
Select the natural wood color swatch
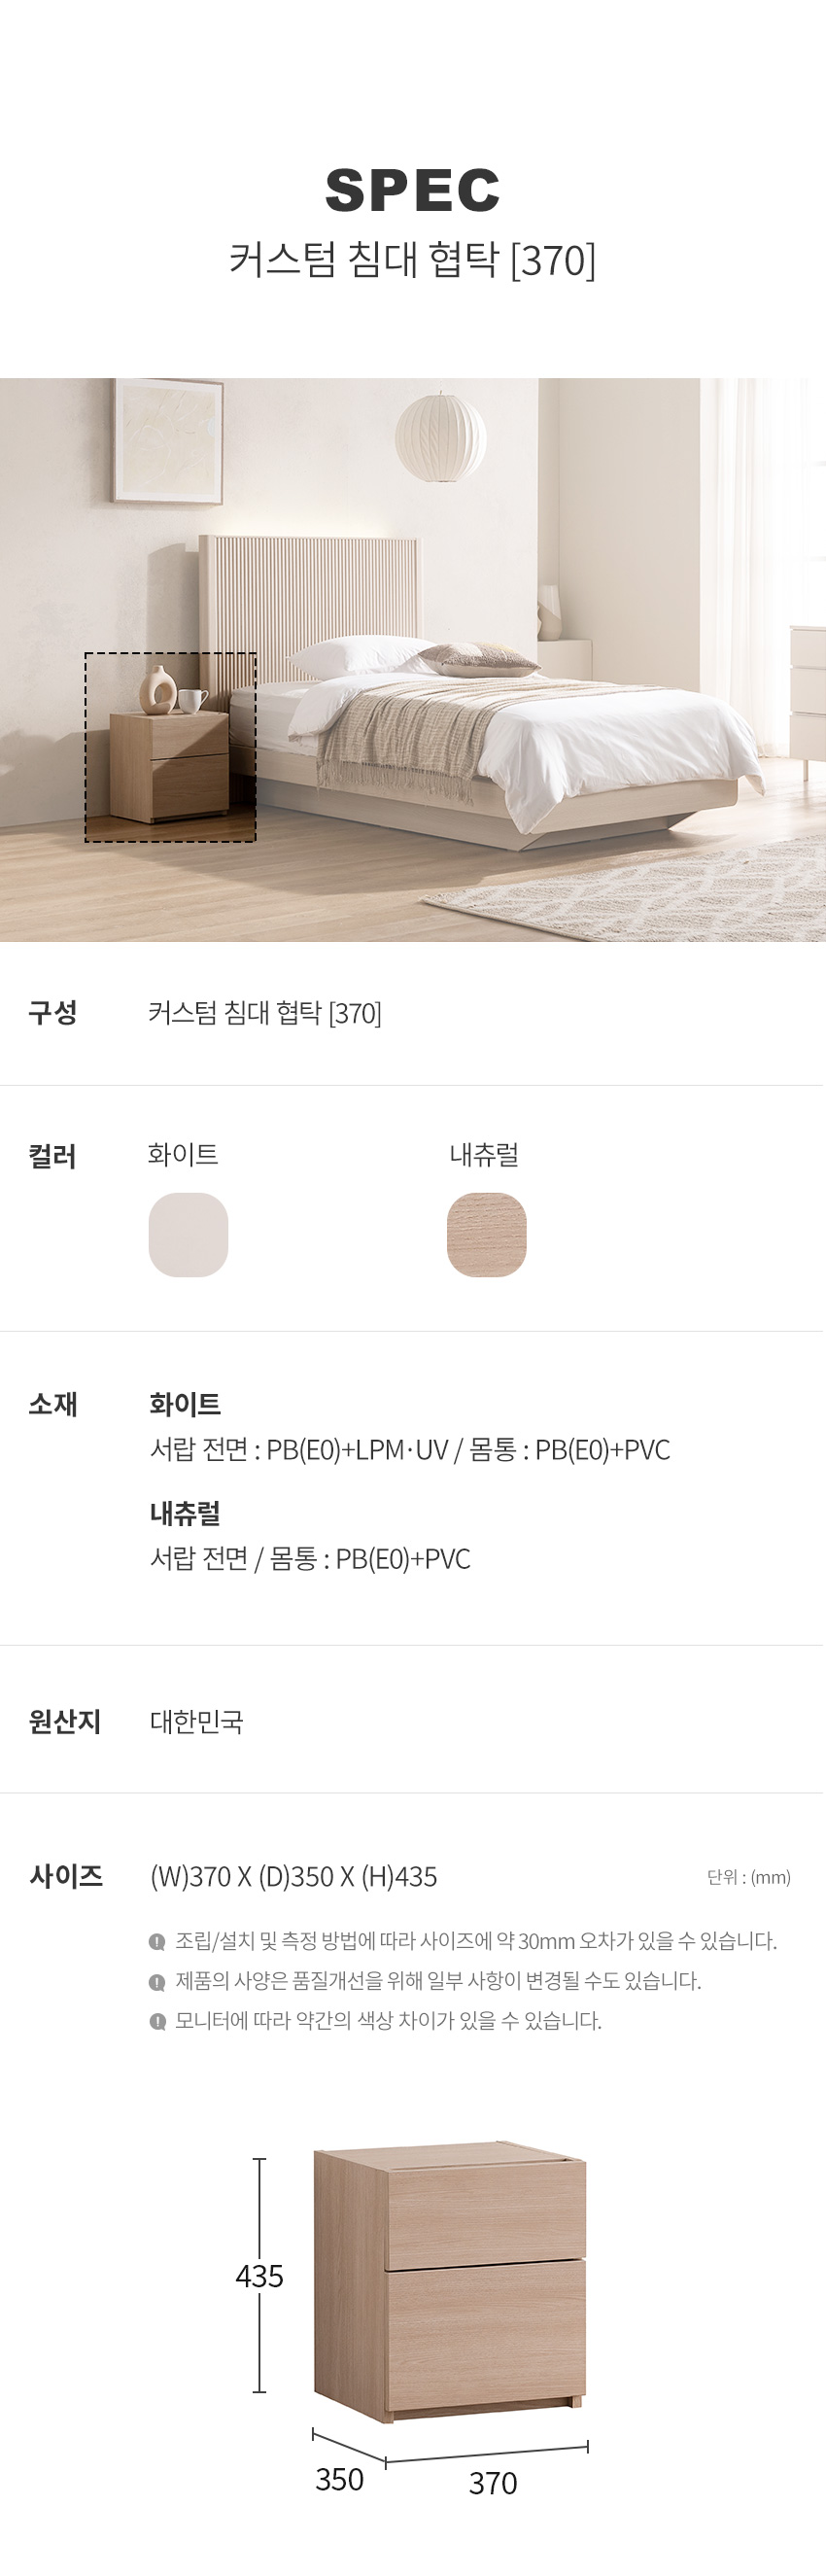pos(486,1234)
